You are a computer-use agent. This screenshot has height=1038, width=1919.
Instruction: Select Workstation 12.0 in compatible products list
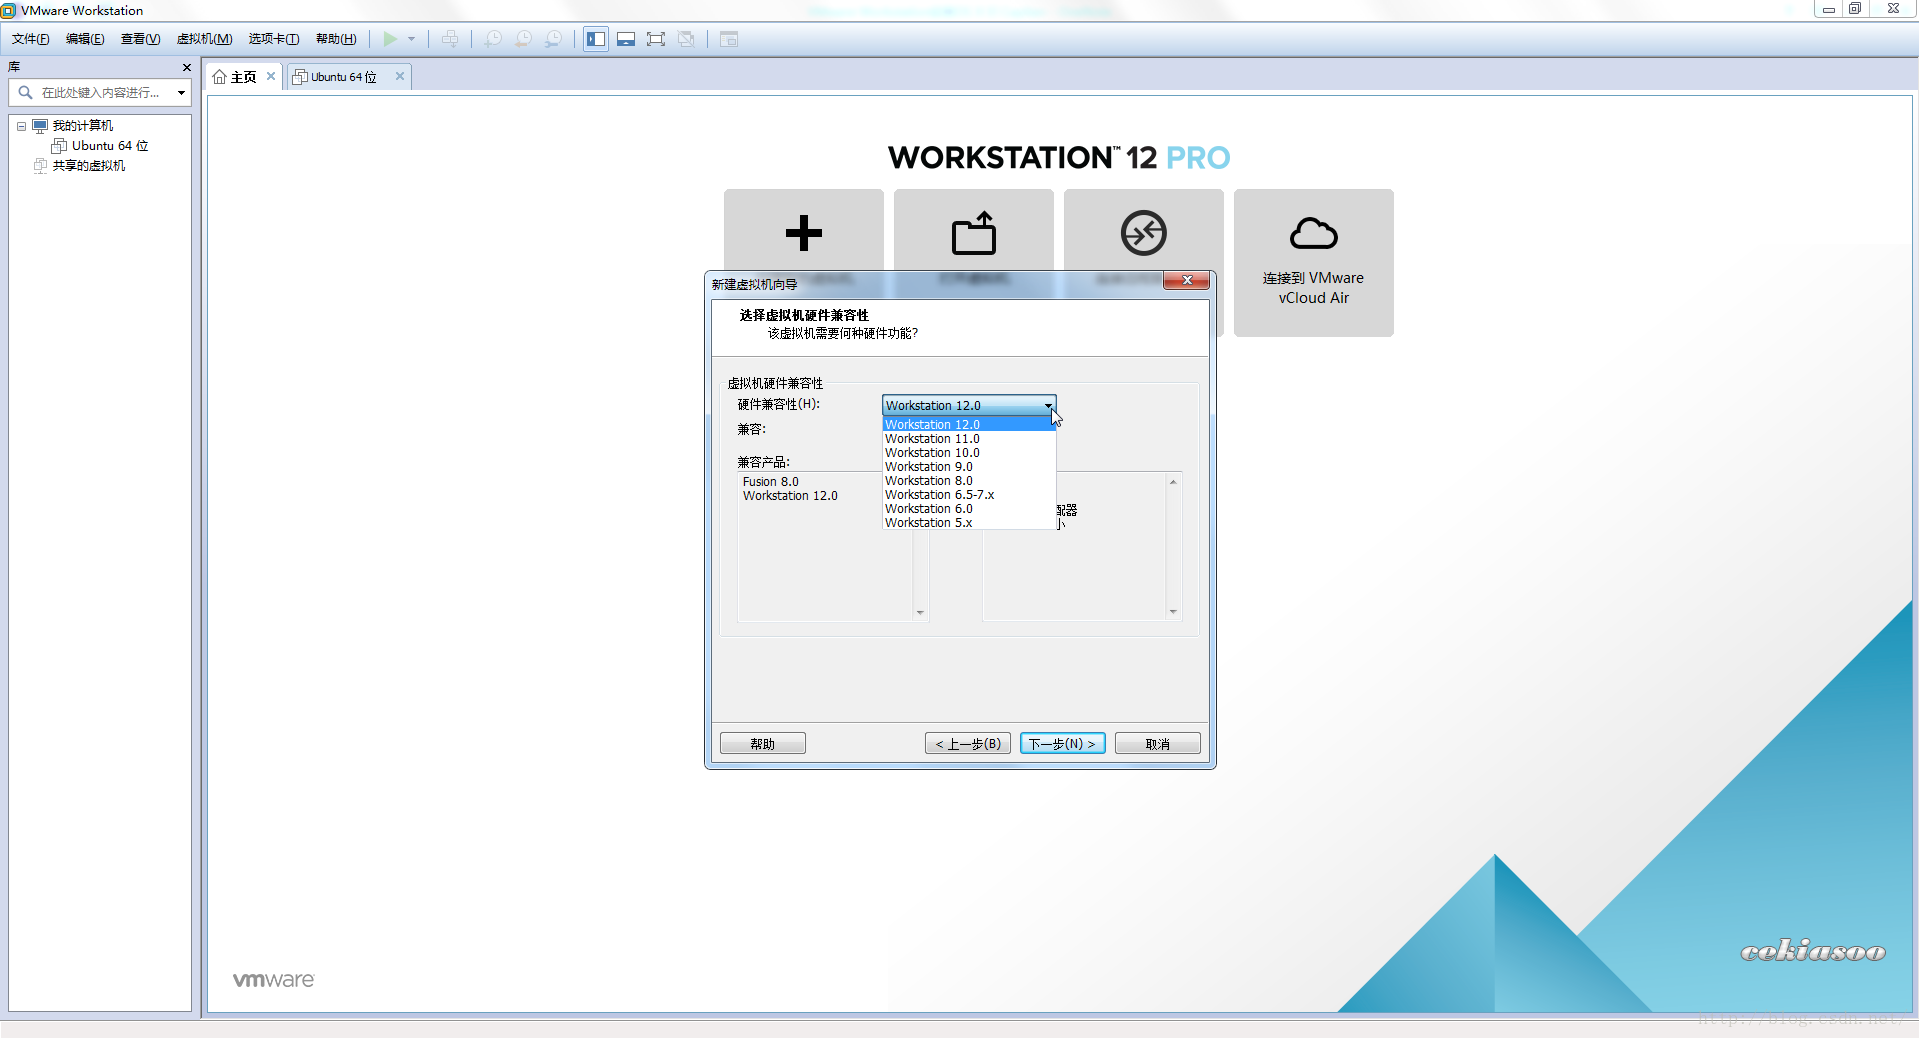[790, 496]
